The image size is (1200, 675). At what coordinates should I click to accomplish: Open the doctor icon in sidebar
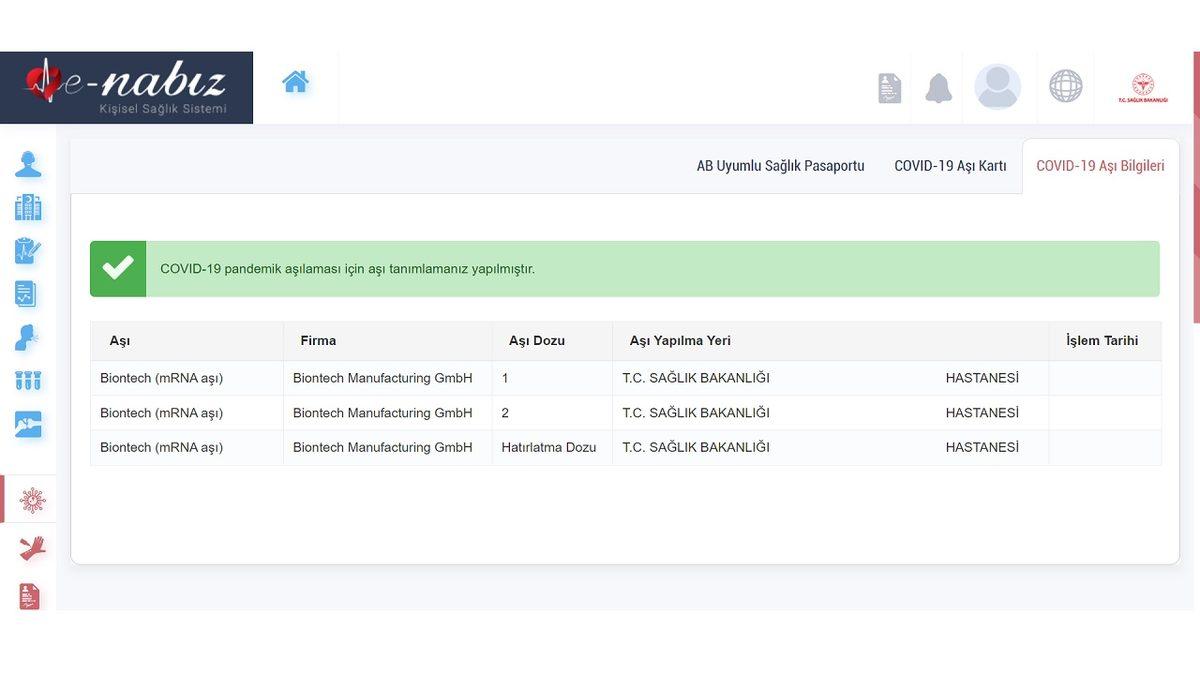tap(28, 164)
